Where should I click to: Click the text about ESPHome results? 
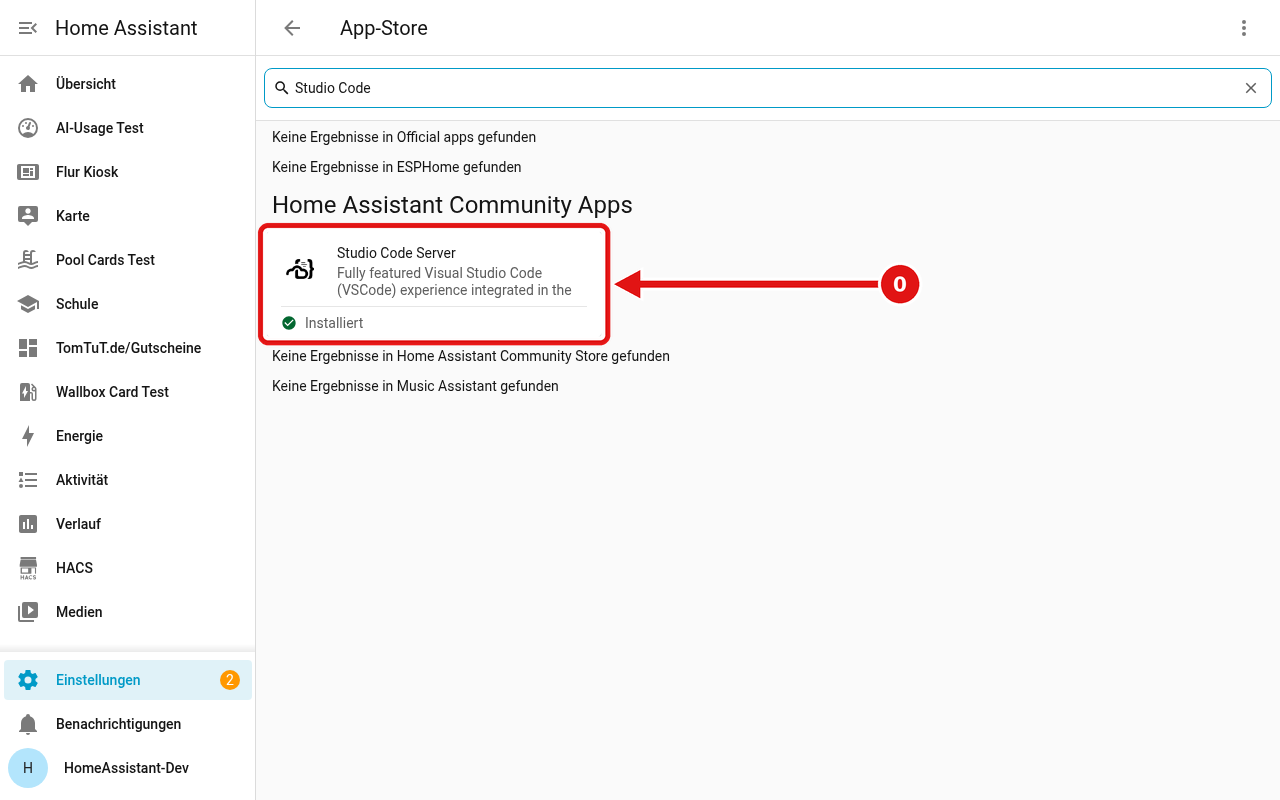(x=397, y=167)
